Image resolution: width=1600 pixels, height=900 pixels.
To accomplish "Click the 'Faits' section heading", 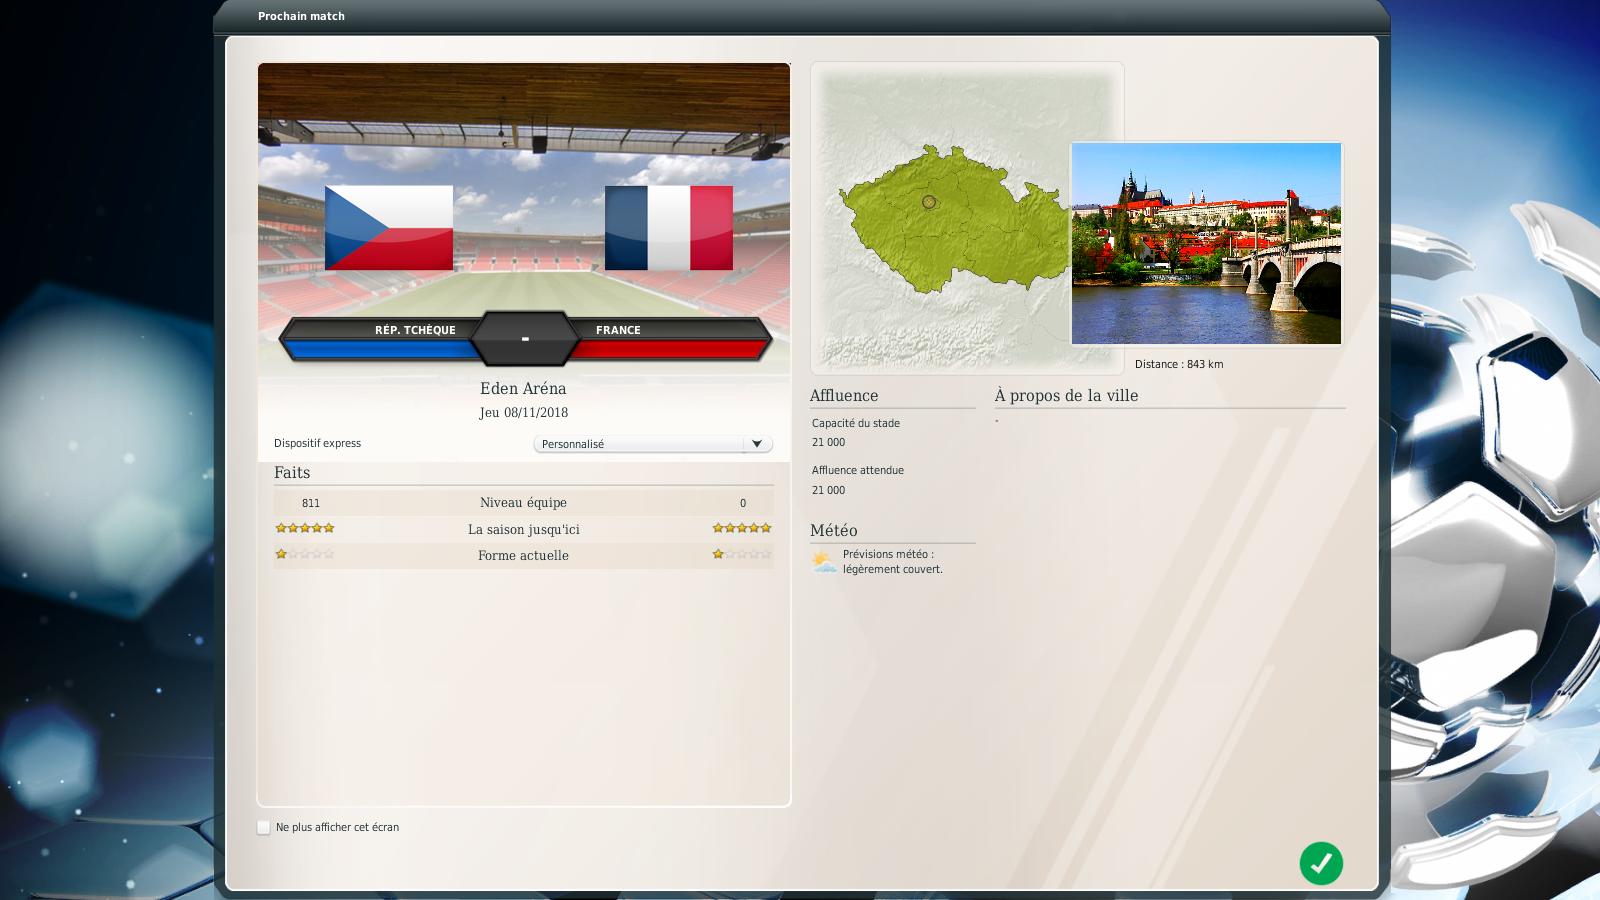I will click(x=292, y=472).
